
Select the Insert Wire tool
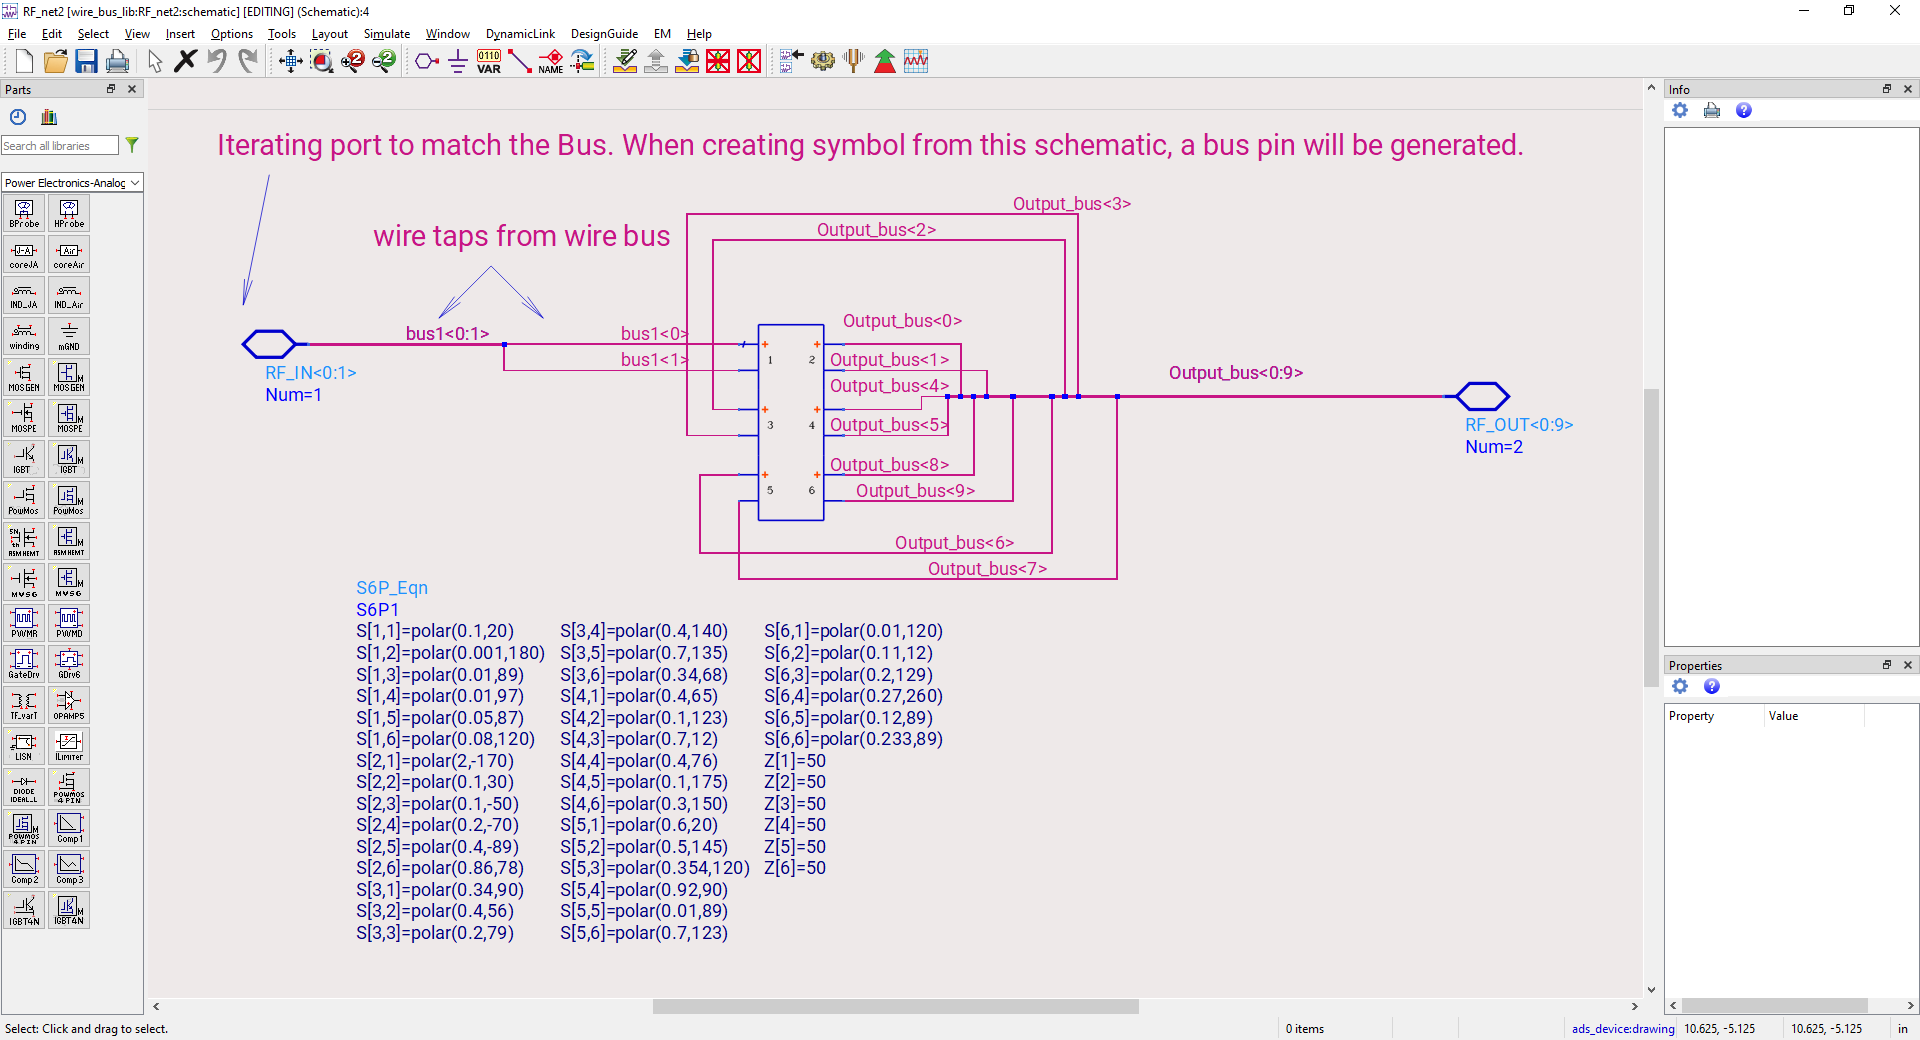click(520, 61)
